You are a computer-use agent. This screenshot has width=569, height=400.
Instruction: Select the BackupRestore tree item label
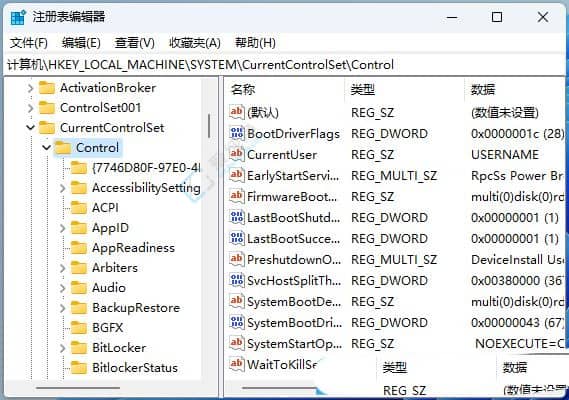tap(136, 308)
